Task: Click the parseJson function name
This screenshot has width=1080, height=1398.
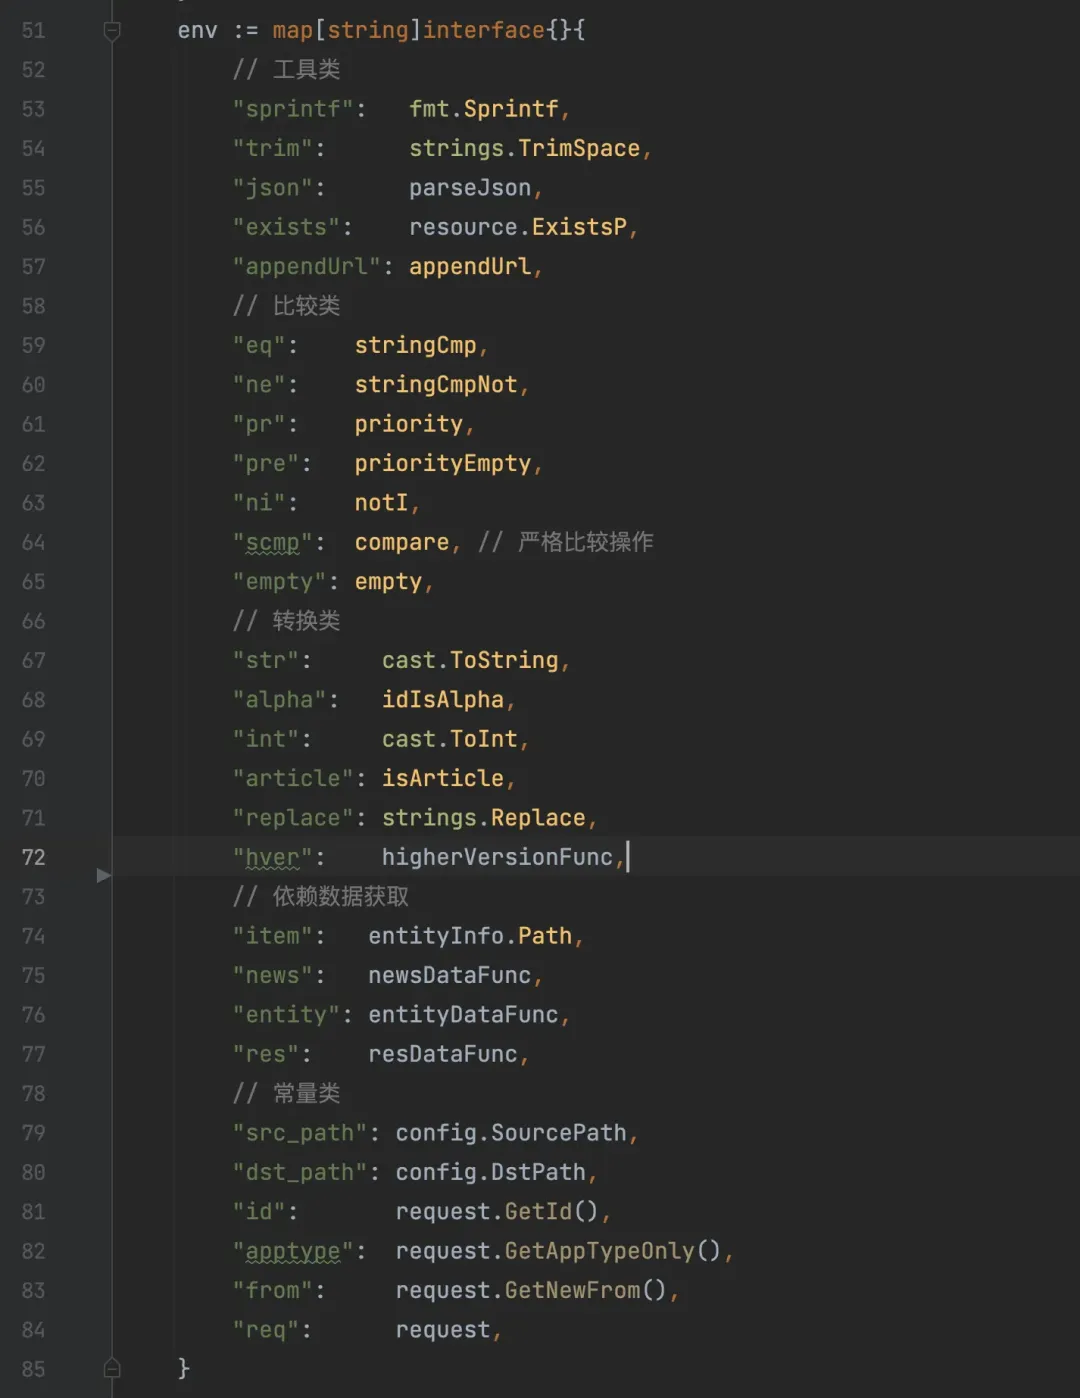Action: click(x=470, y=188)
